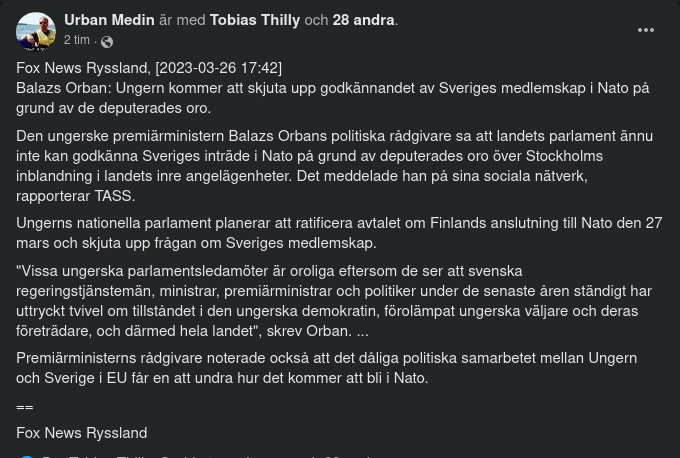Click the public audience globe icon
680x458 pixels.
pyautogui.click(x=107, y=41)
